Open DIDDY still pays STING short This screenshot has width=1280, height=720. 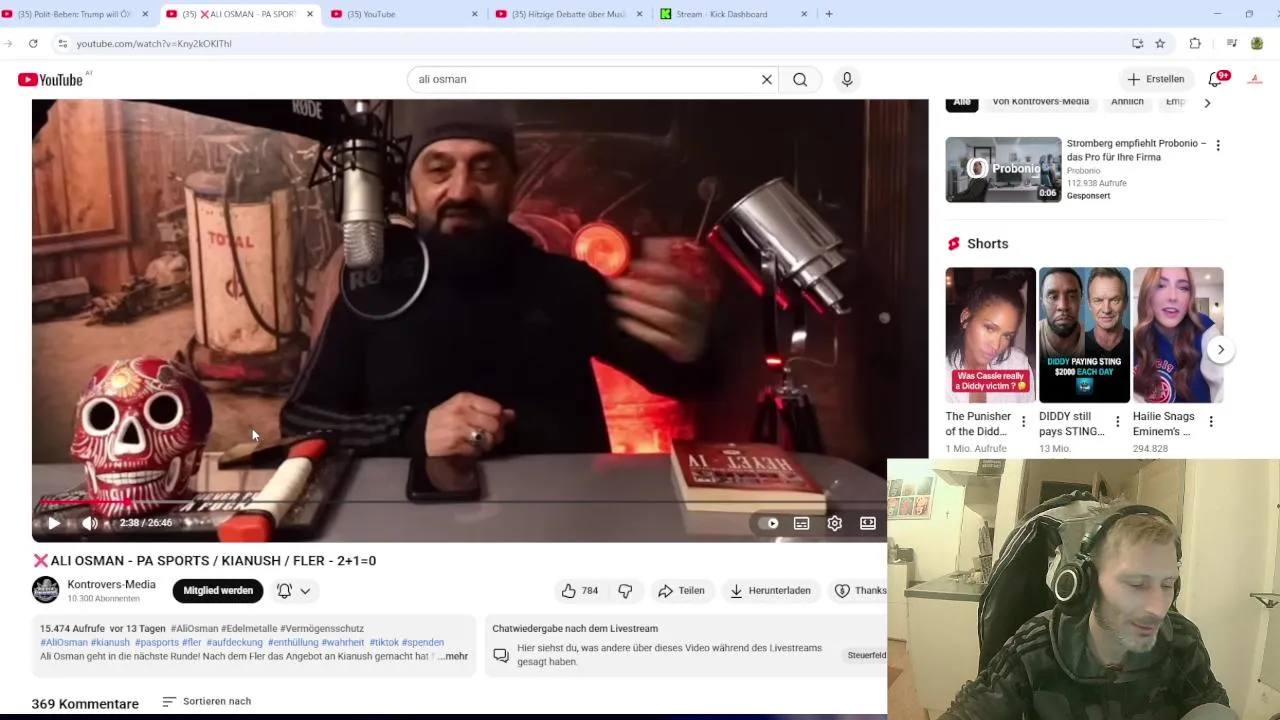[x=1084, y=334]
